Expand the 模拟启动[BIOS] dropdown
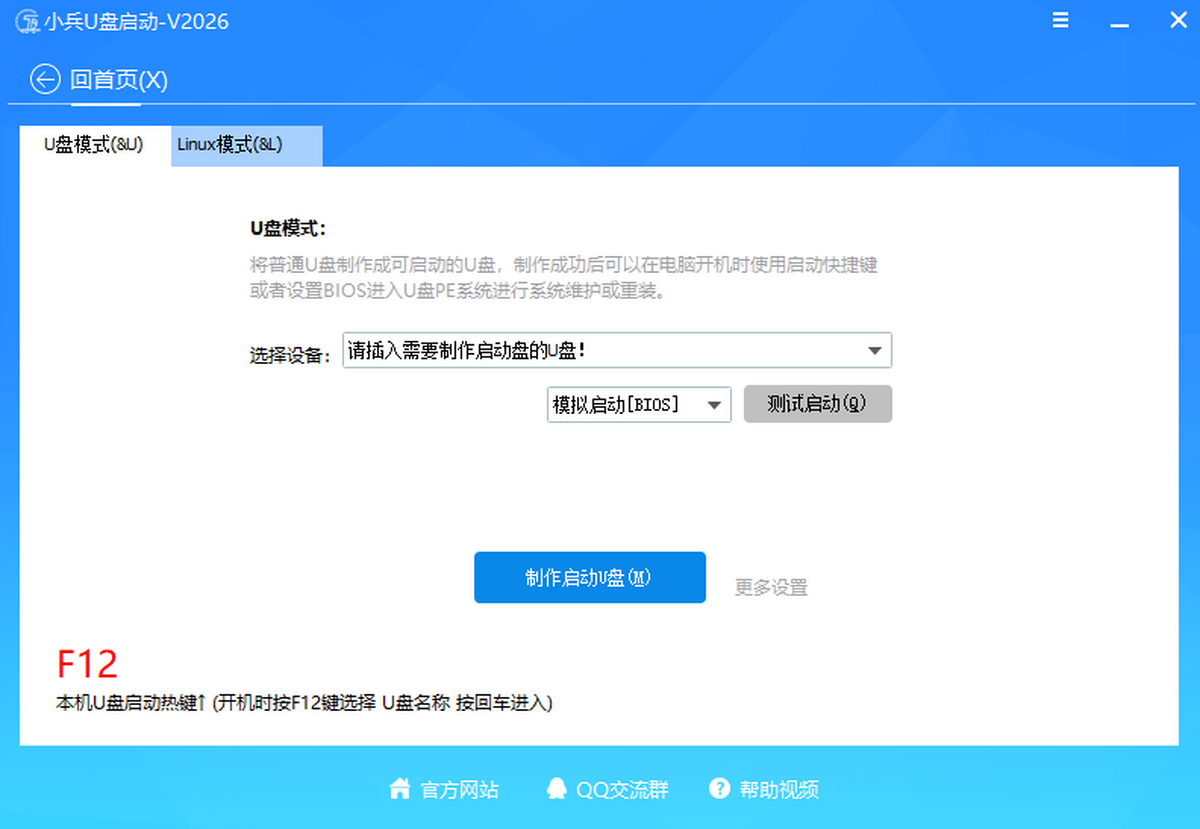The width and height of the screenshot is (1200, 829). (x=639, y=405)
